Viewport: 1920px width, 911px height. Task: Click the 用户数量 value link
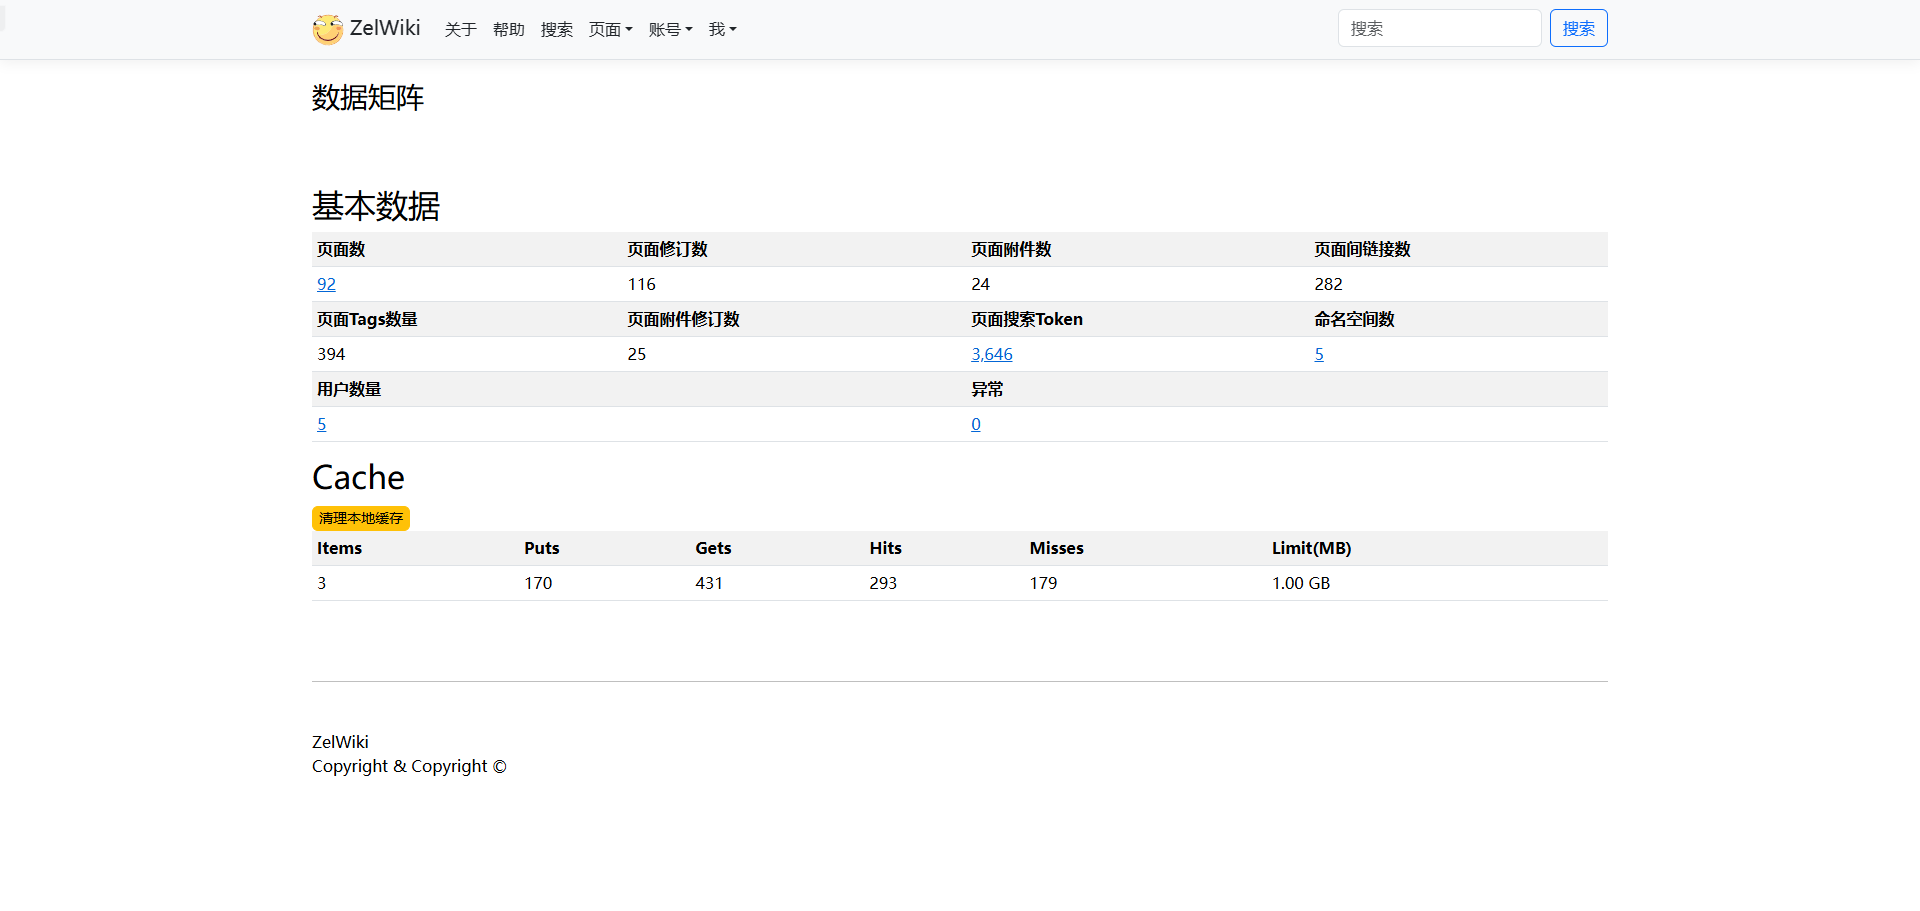(x=322, y=424)
